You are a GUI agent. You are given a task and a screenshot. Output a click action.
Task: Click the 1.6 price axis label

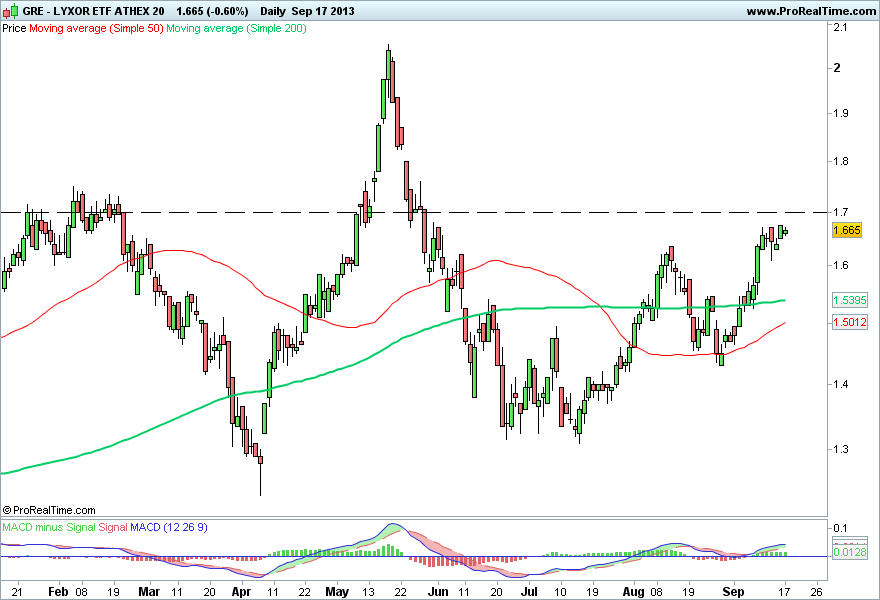pyautogui.click(x=840, y=265)
